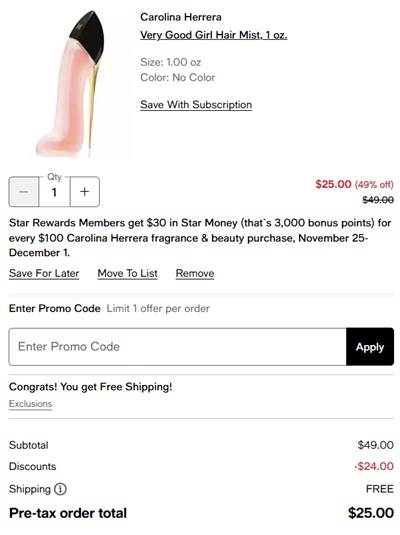400x535 pixels.
Task: Click the Subtotal amount $49.00
Action: (x=375, y=445)
